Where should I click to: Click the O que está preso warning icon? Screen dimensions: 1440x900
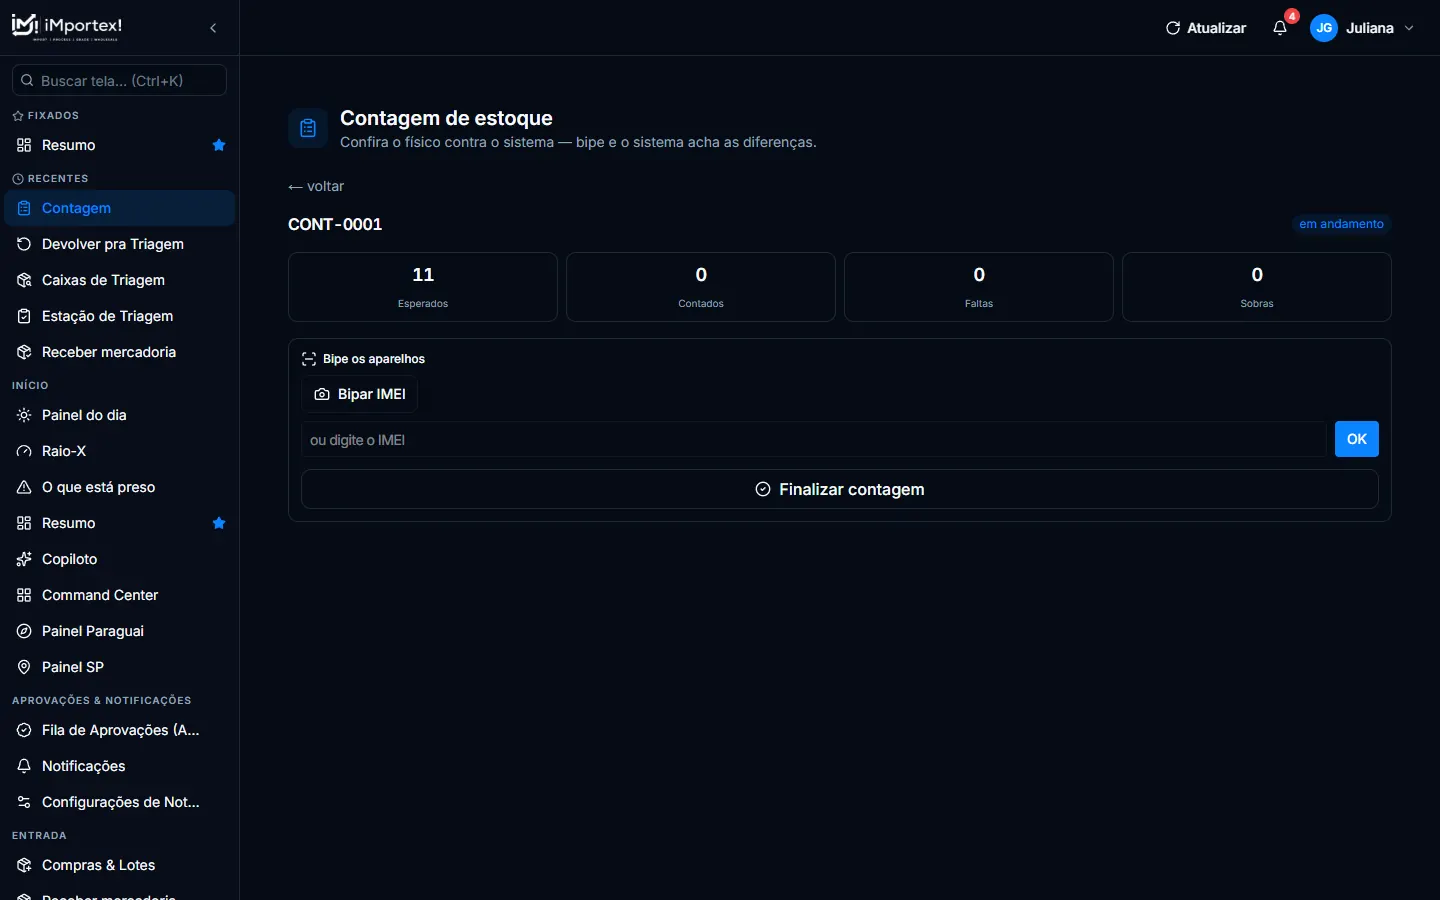(24, 487)
